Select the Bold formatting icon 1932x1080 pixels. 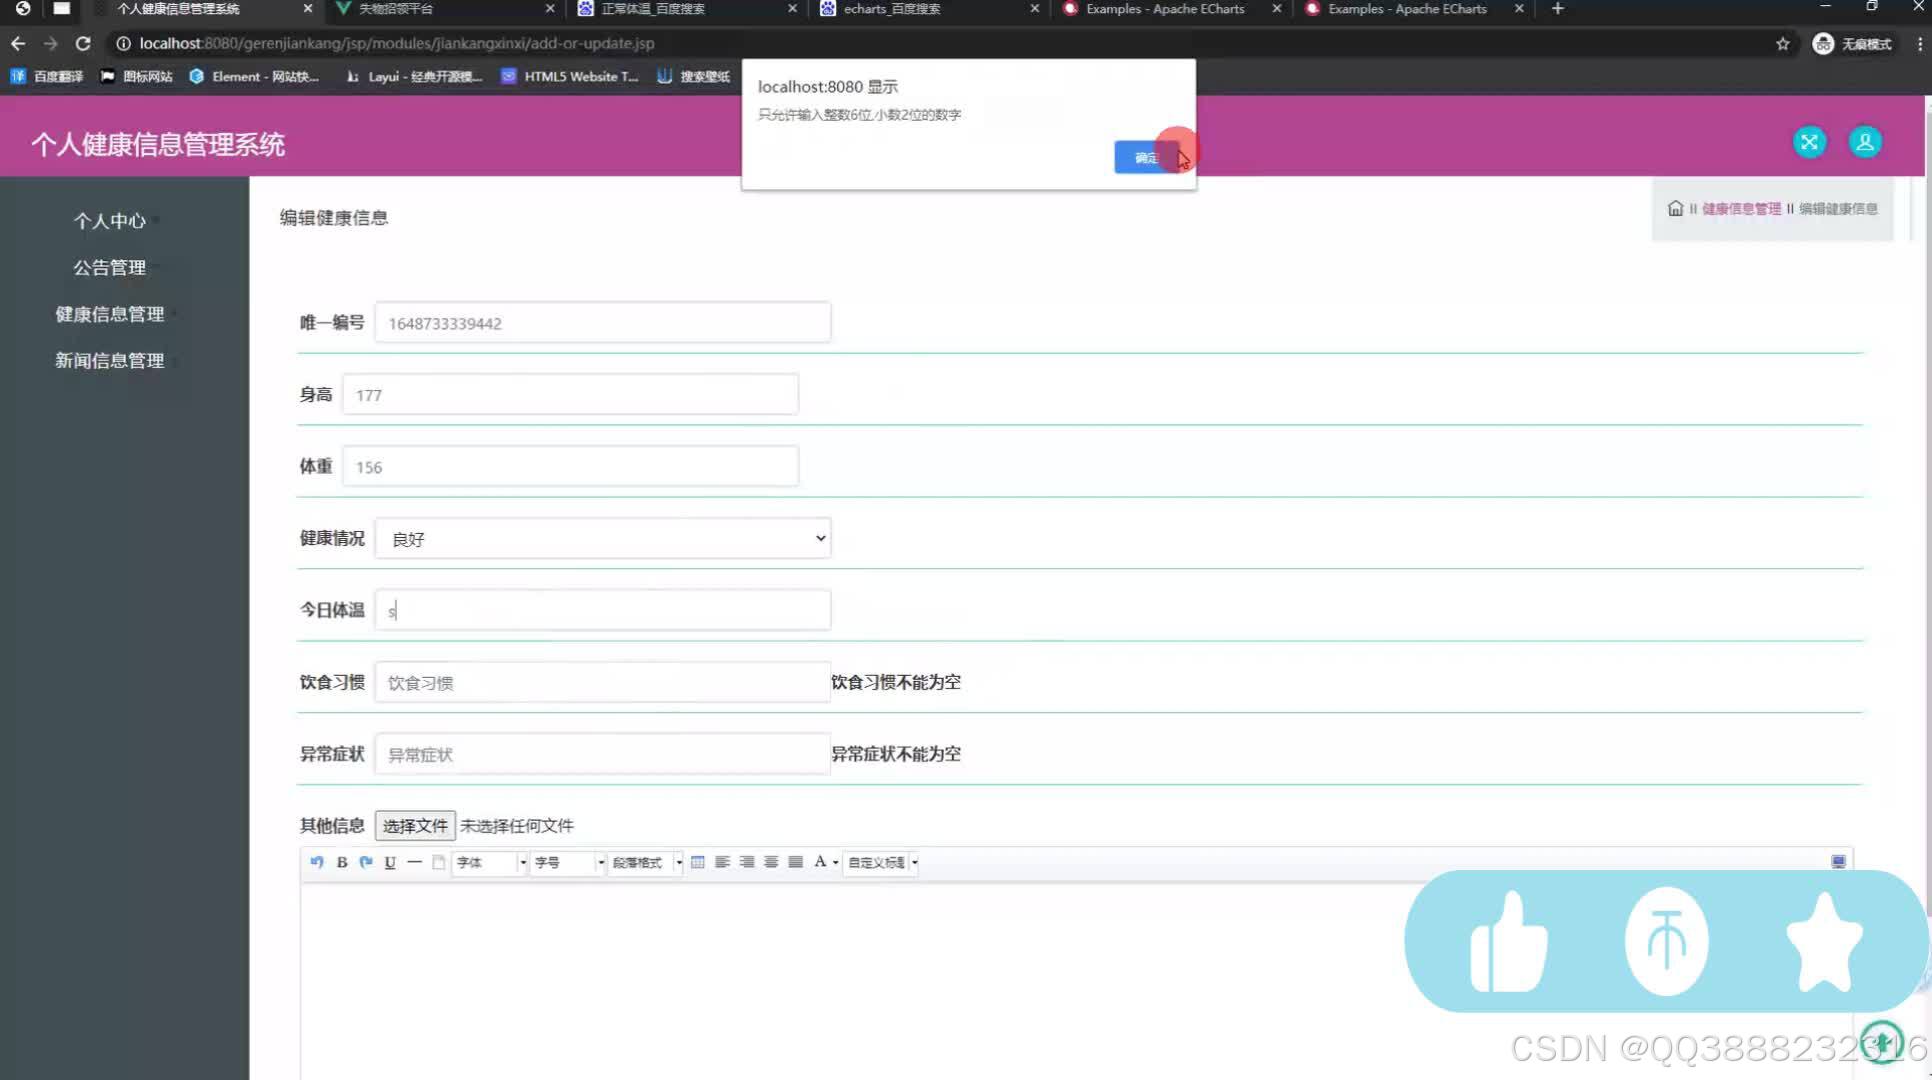[342, 862]
